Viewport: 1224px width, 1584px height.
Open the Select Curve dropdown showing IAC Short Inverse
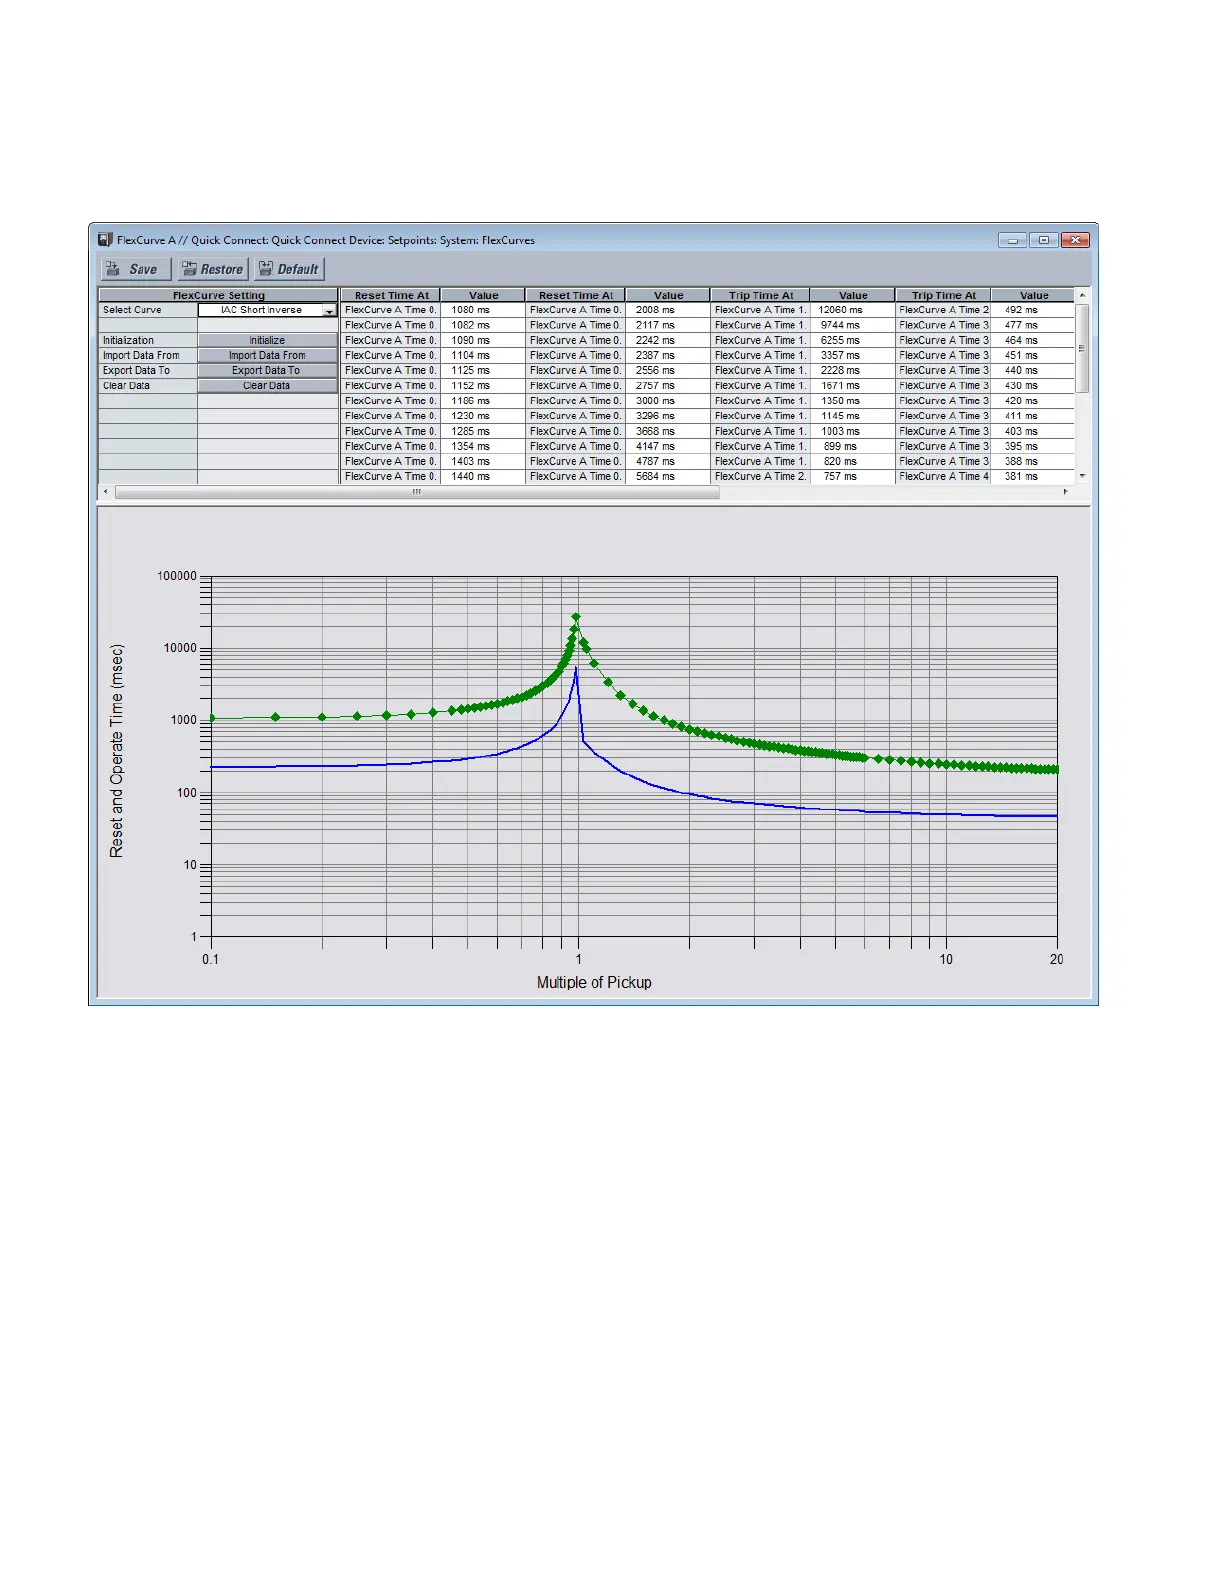(x=267, y=310)
